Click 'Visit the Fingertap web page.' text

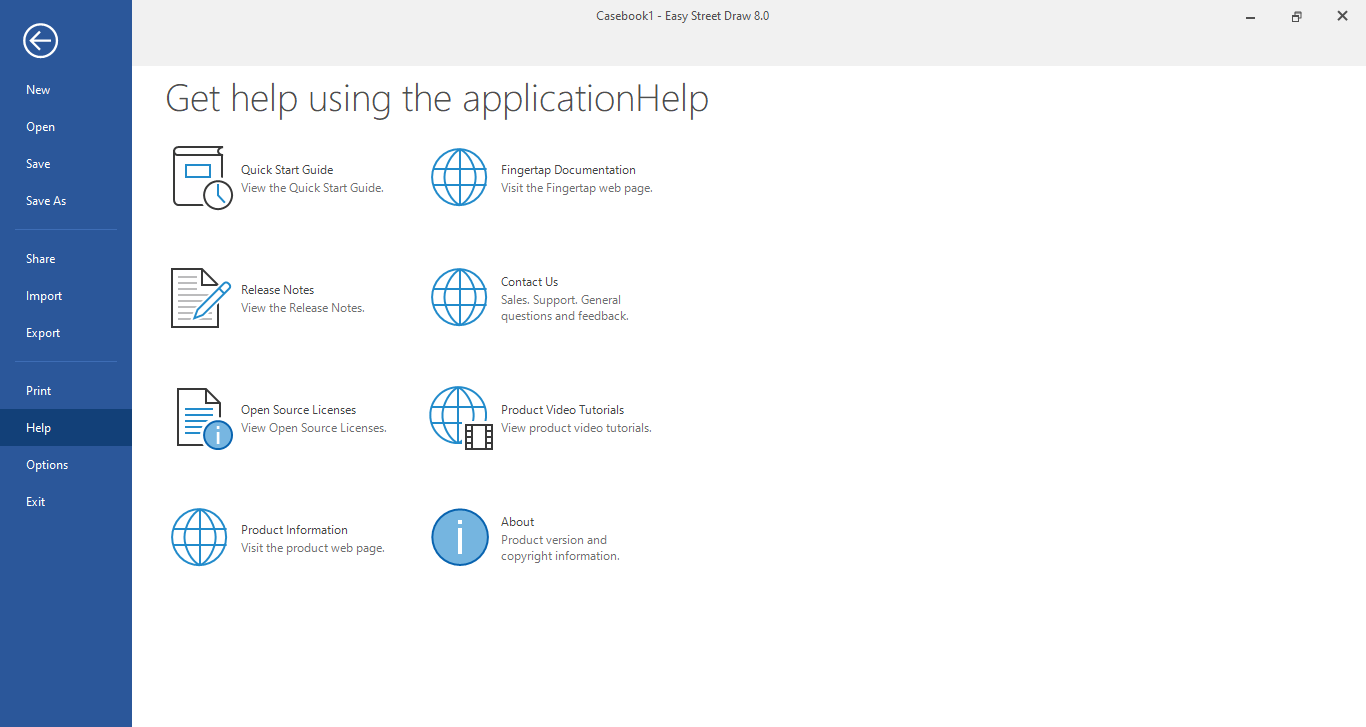pyautogui.click(x=577, y=188)
